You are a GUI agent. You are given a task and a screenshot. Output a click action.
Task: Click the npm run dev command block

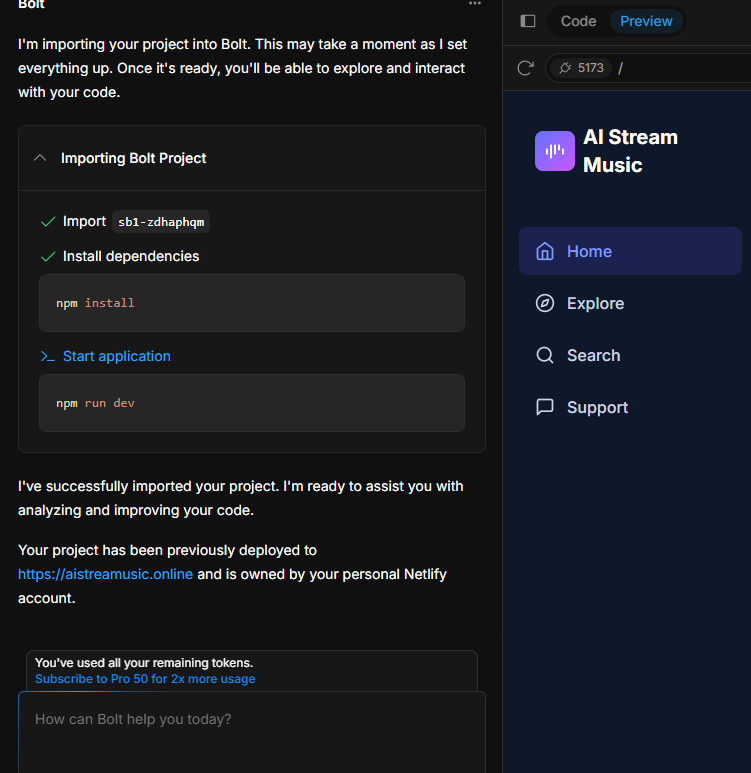pyautogui.click(x=252, y=403)
